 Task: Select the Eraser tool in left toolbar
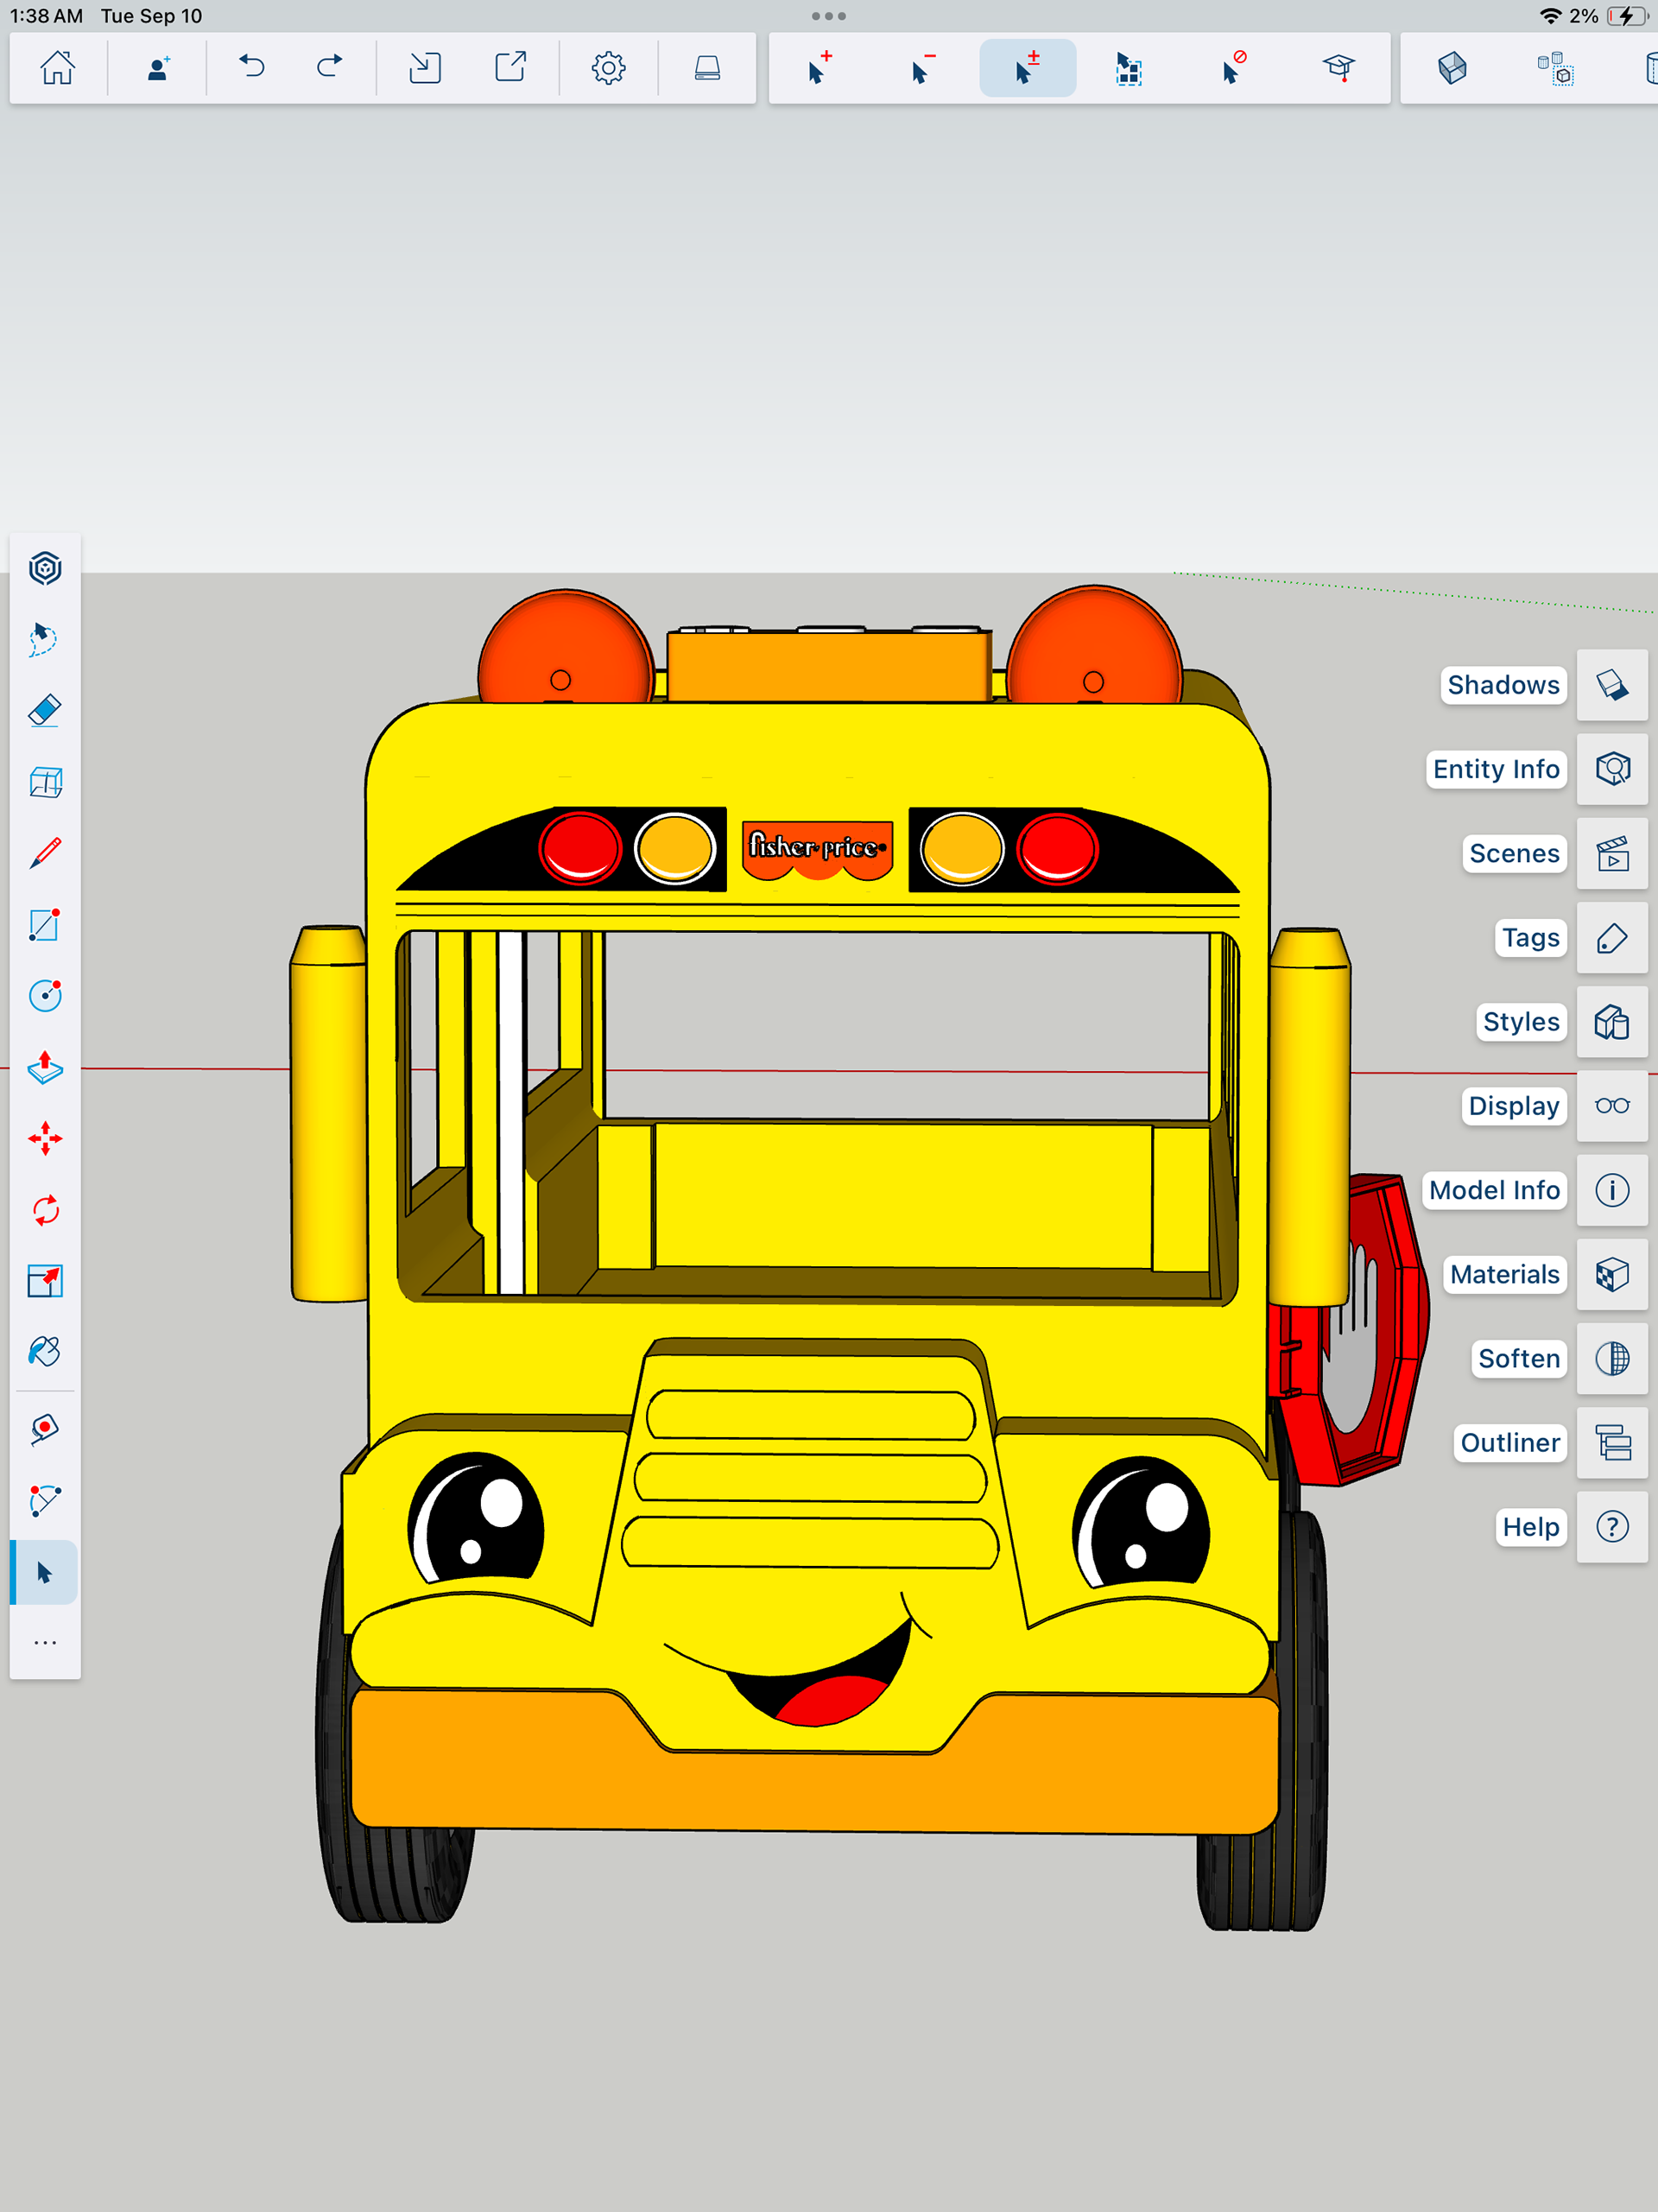pyautogui.click(x=45, y=711)
